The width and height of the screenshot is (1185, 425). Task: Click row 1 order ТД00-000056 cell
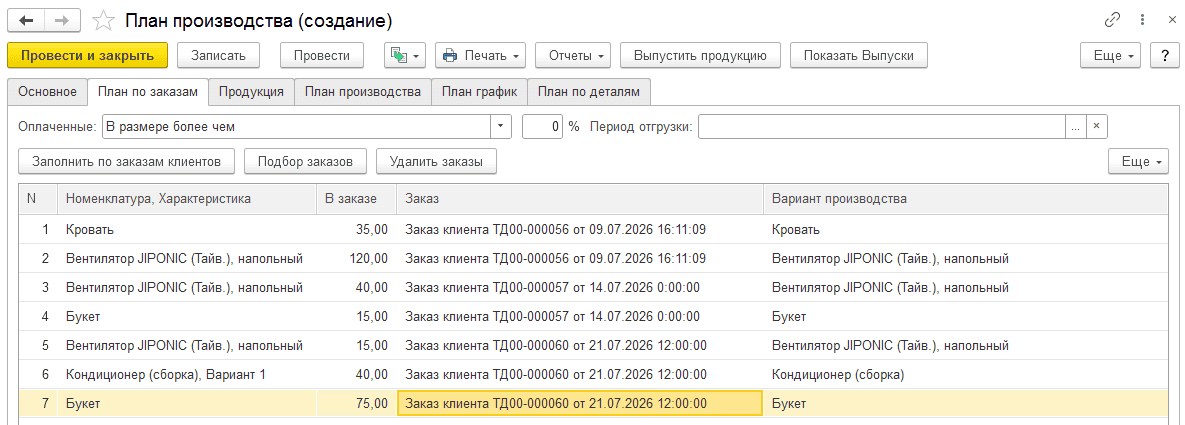click(x=580, y=229)
